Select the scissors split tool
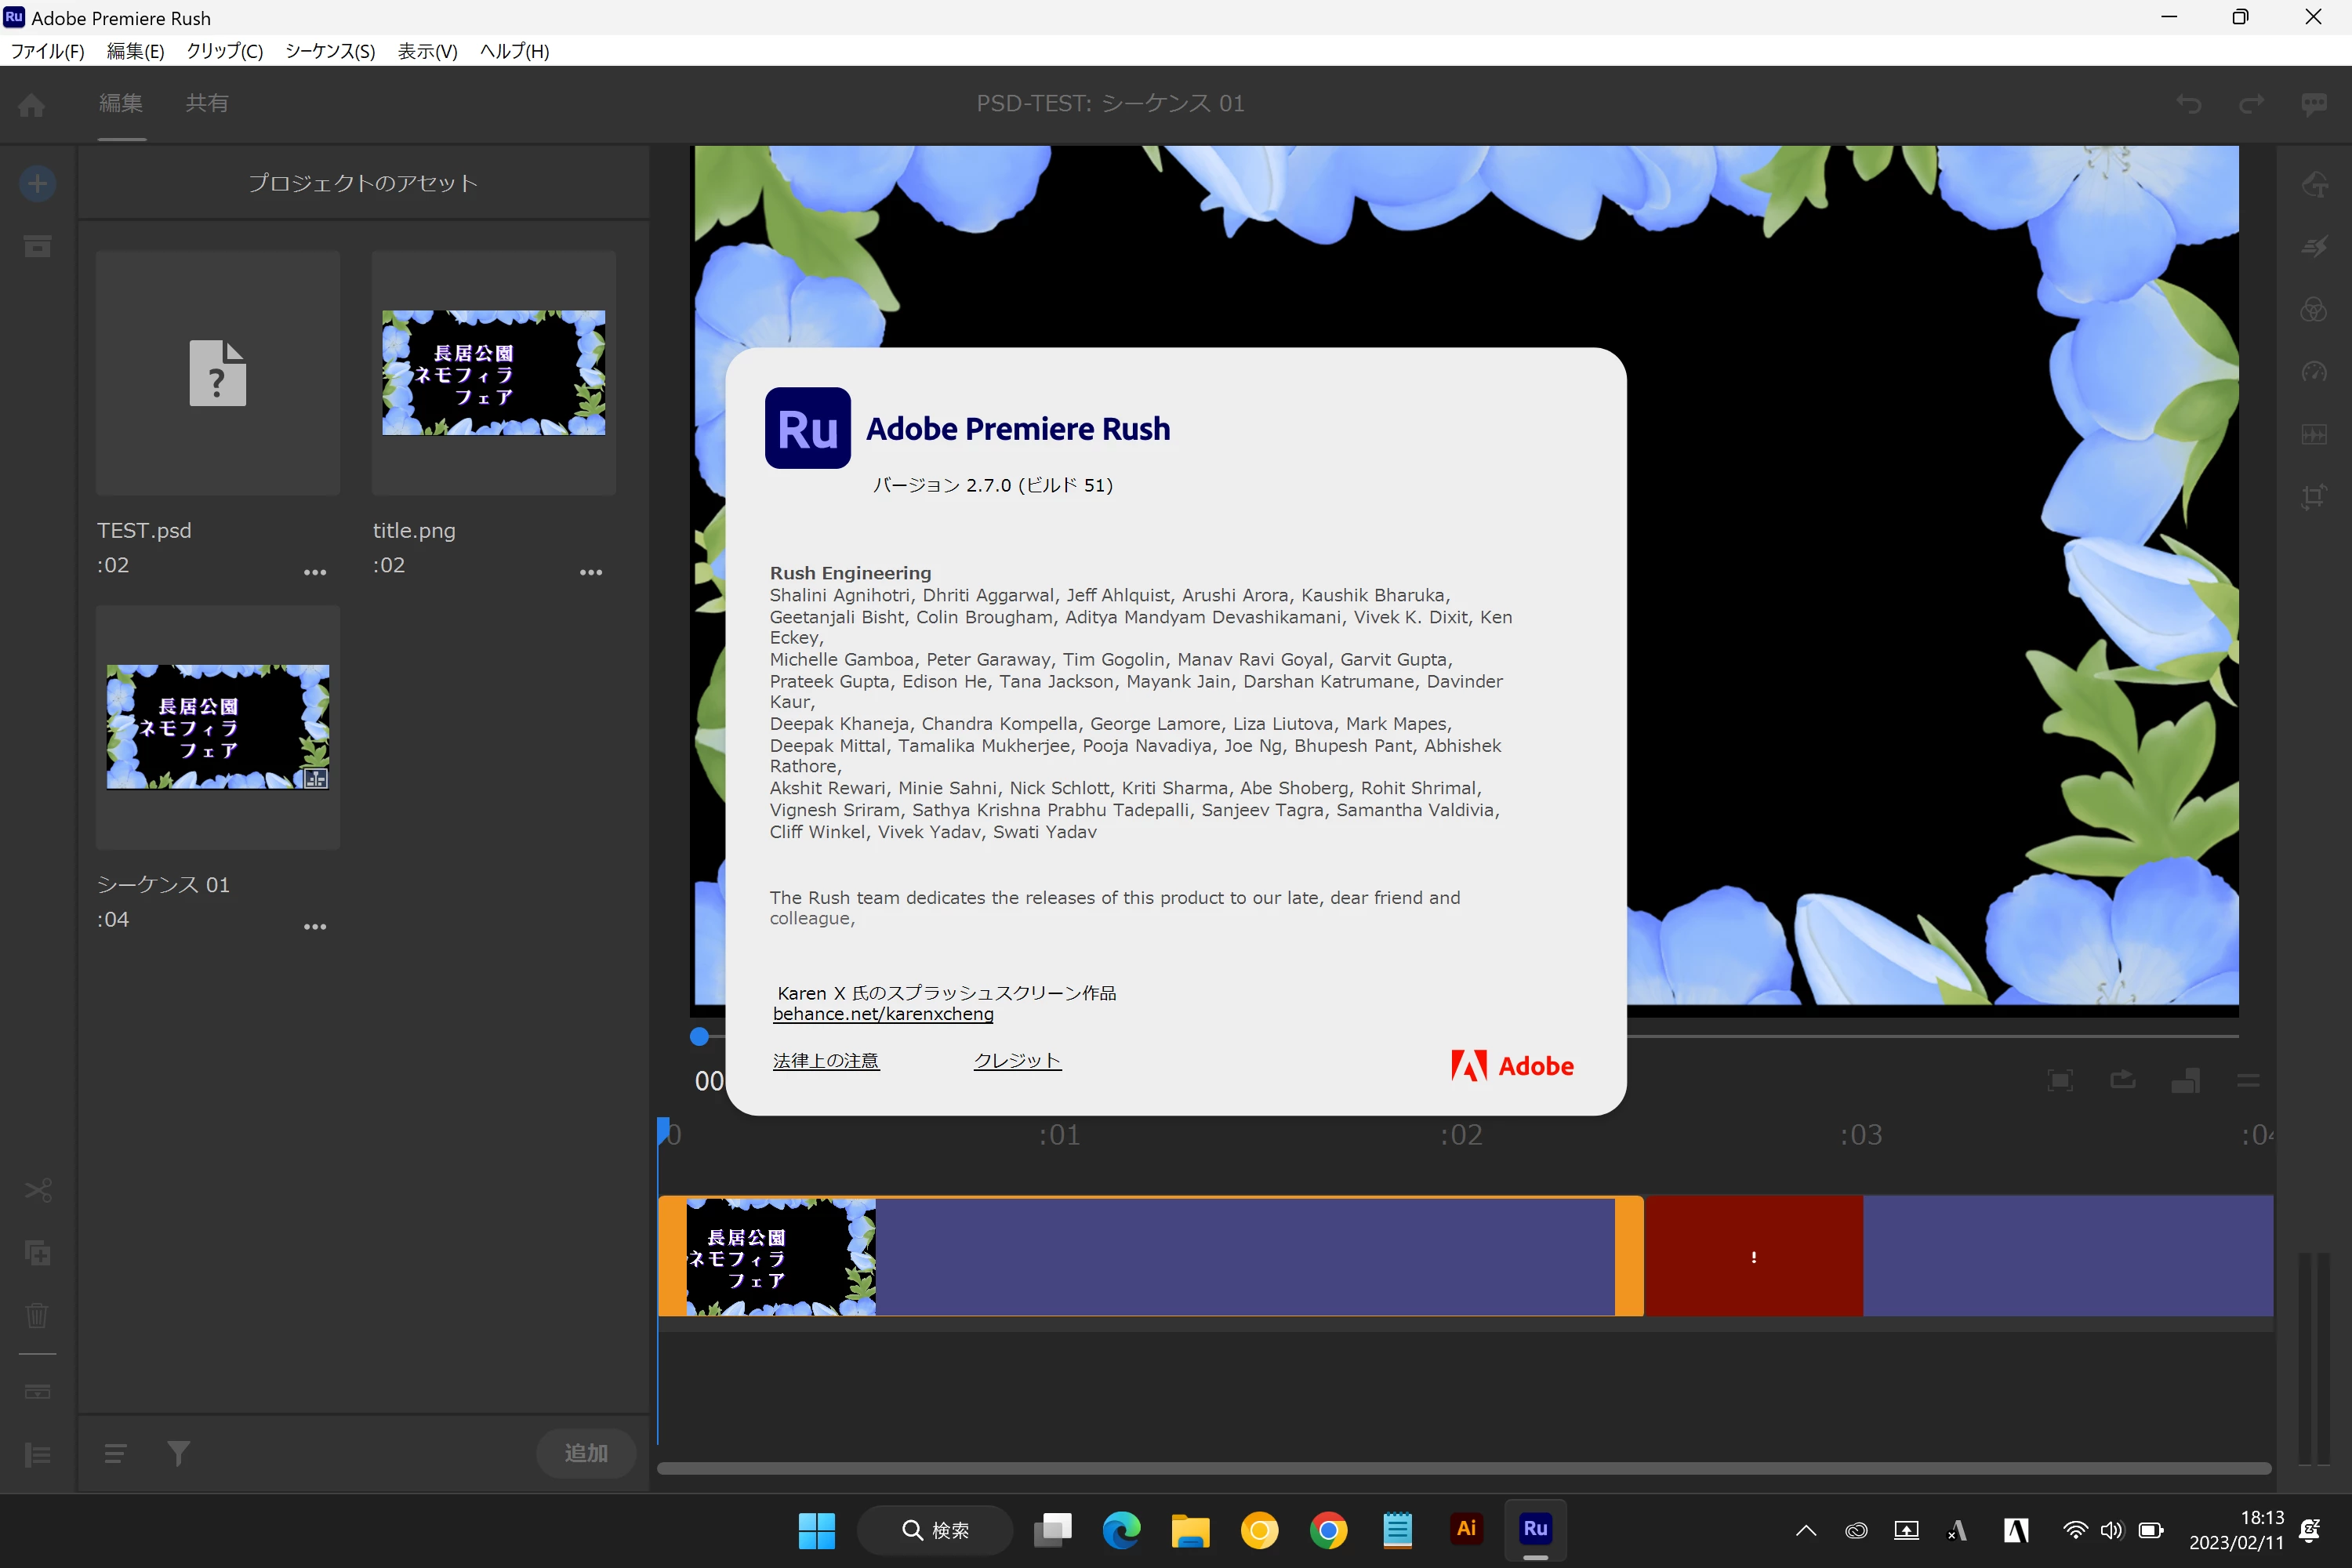 [x=37, y=1190]
